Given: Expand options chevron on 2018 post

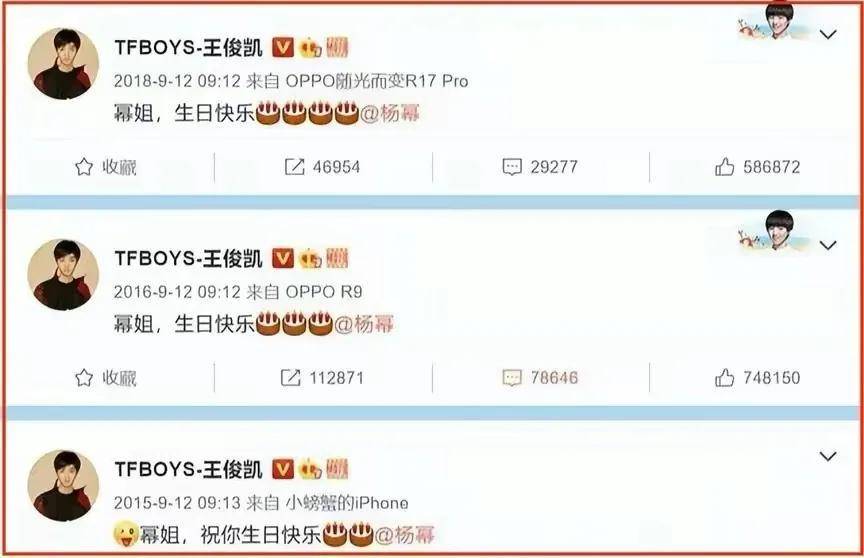Looking at the screenshot, I should [x=828, y=35].
